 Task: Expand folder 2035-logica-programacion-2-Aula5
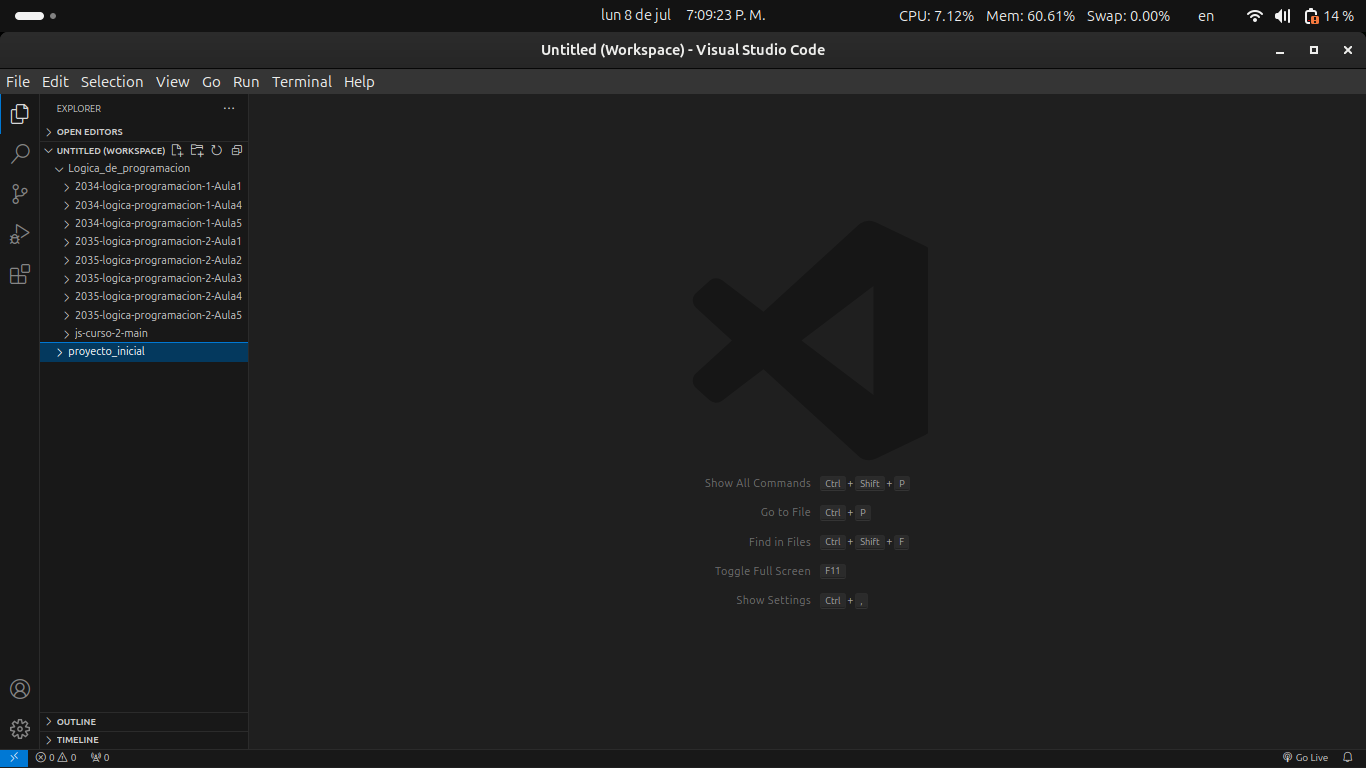144,315
